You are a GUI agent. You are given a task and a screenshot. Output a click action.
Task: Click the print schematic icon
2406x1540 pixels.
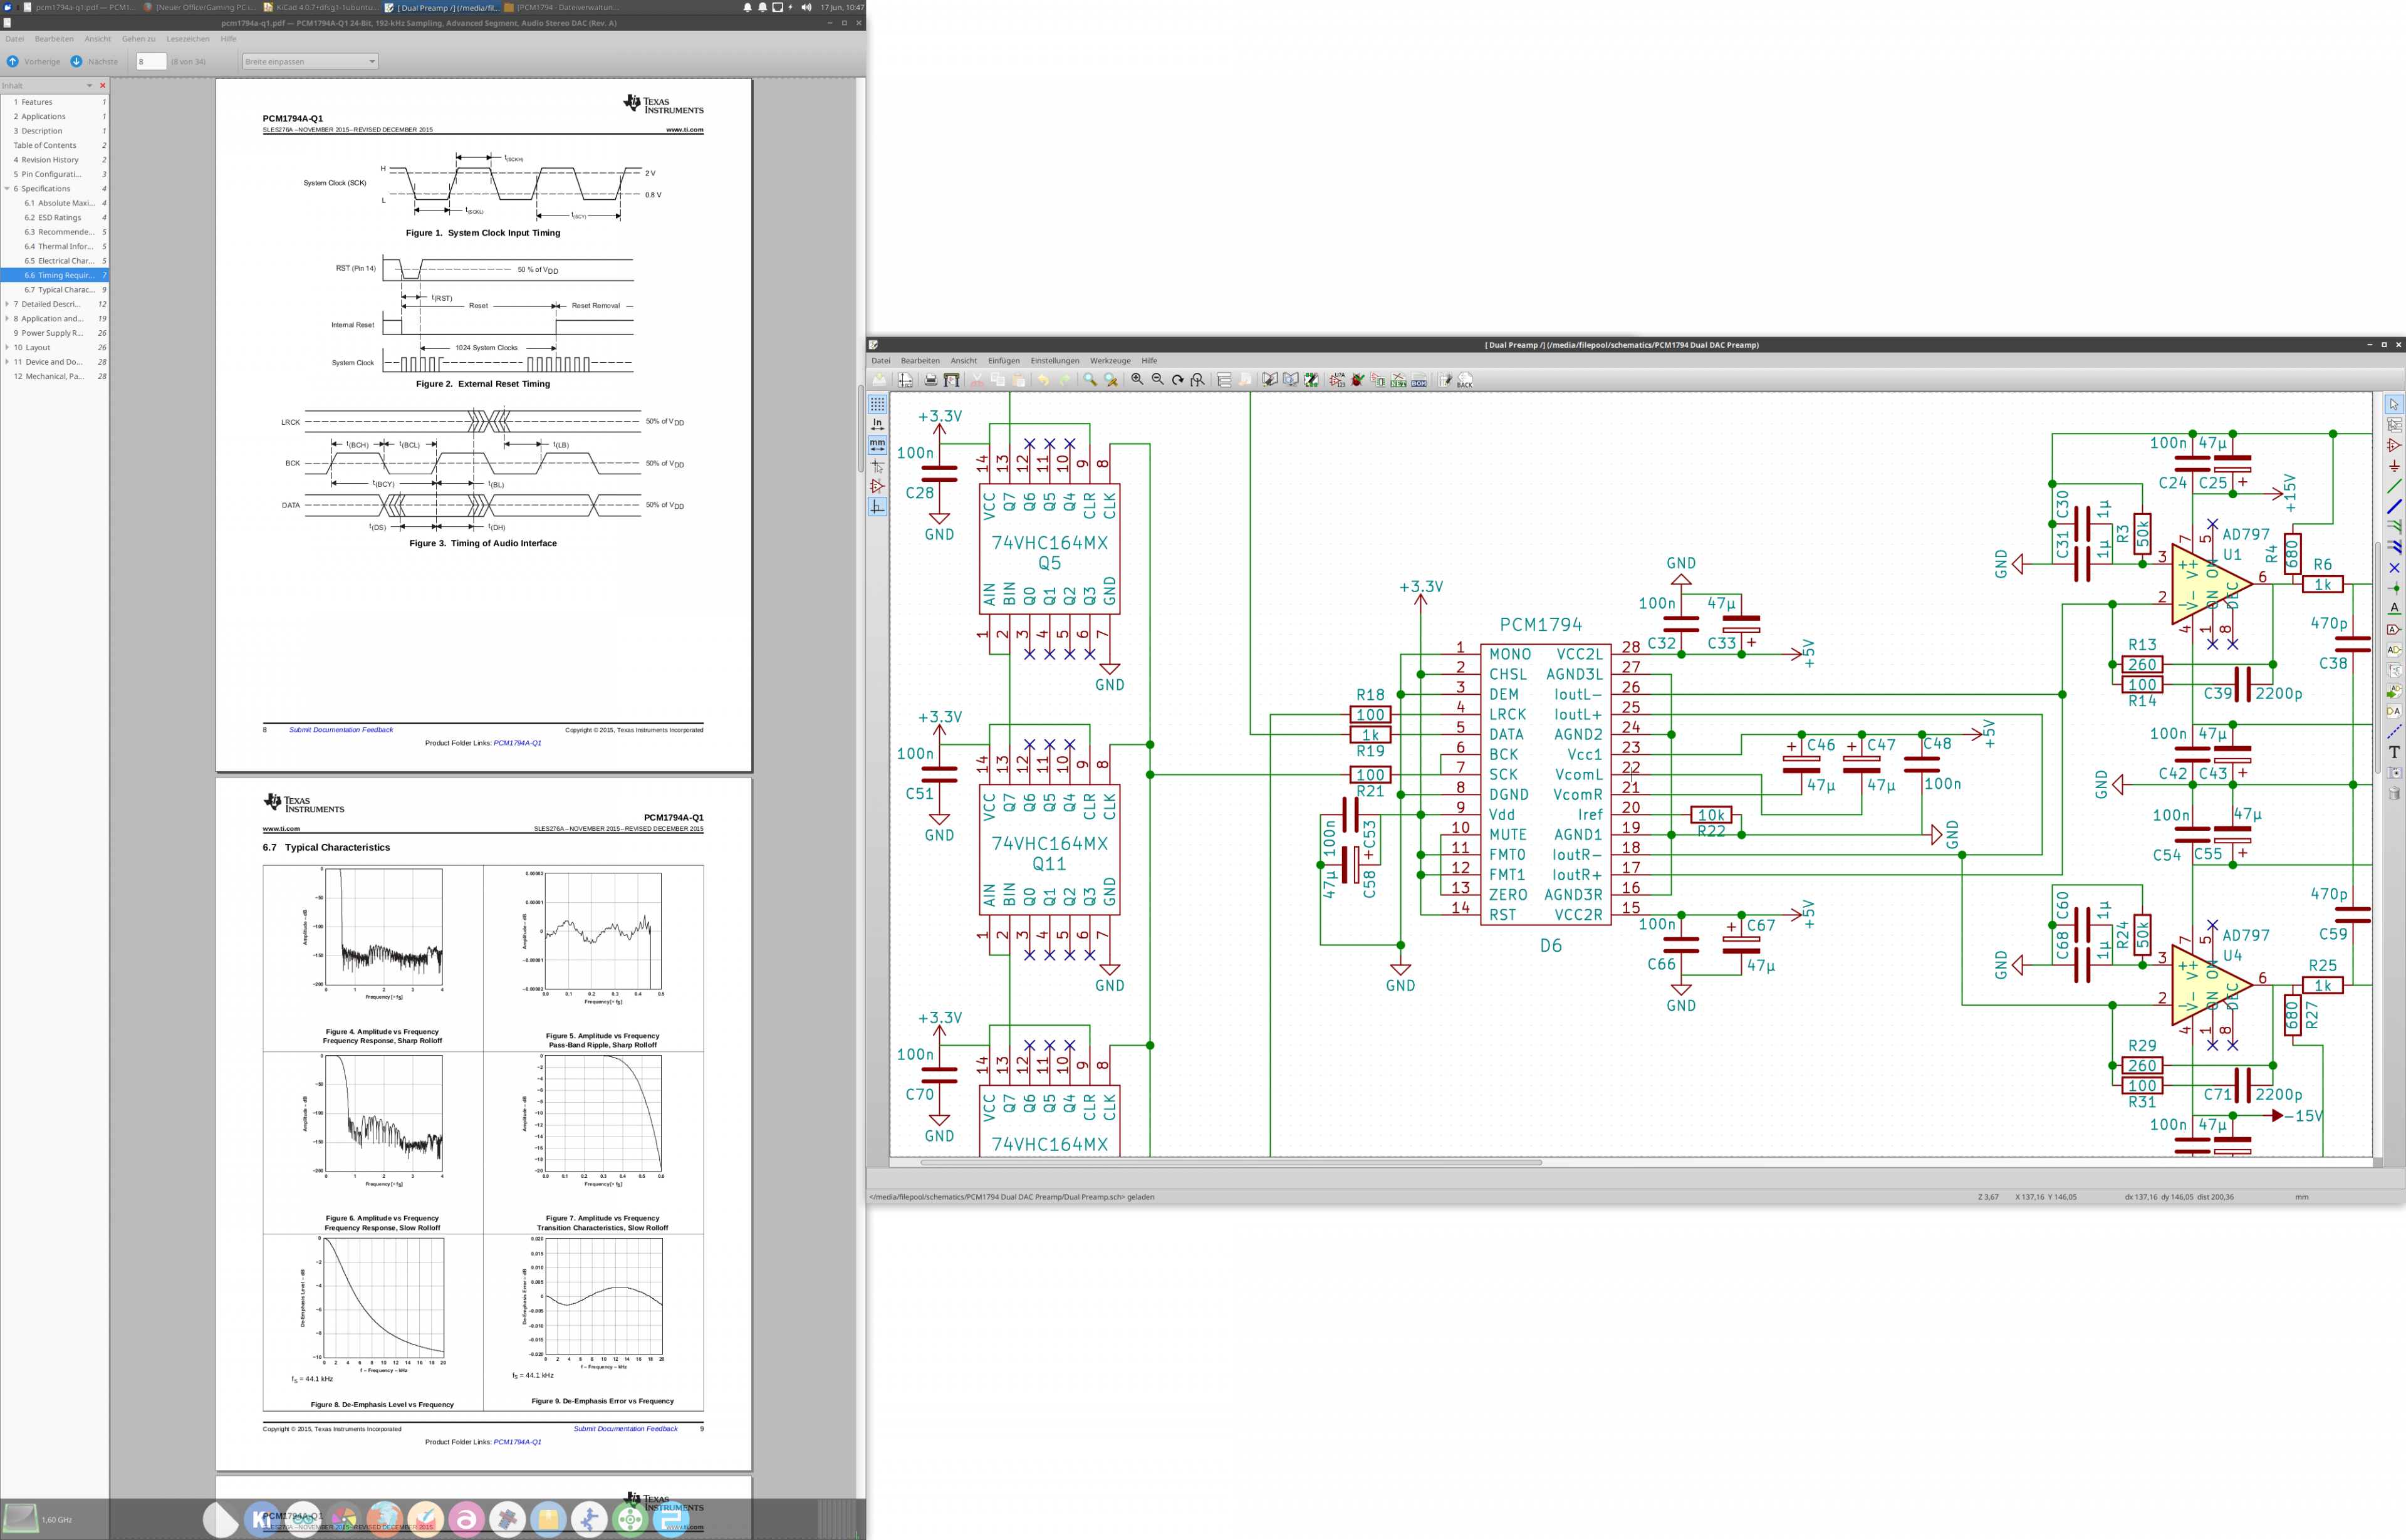[x=931, y=380]
